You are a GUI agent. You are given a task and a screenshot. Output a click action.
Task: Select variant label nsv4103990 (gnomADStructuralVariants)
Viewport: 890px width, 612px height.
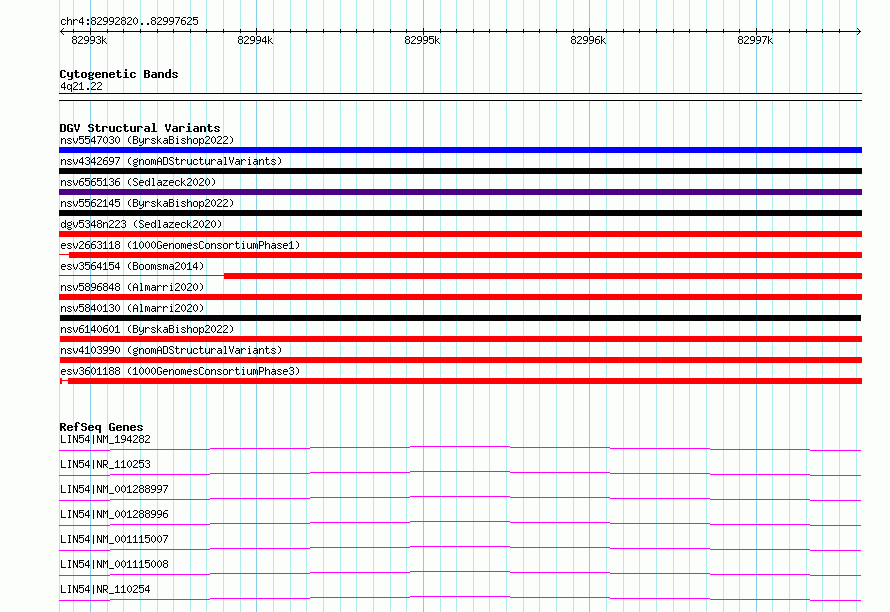171,350
